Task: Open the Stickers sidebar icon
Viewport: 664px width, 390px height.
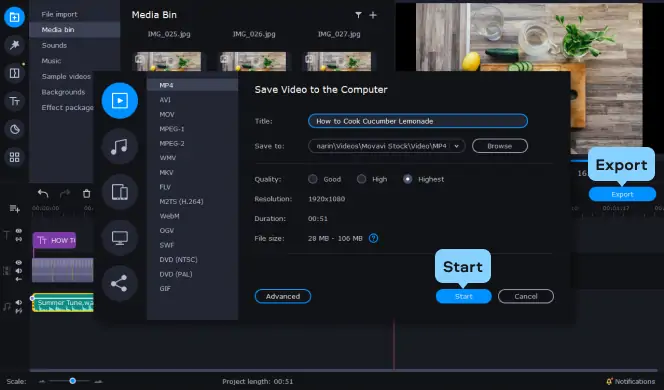Action: coord(14,129)
